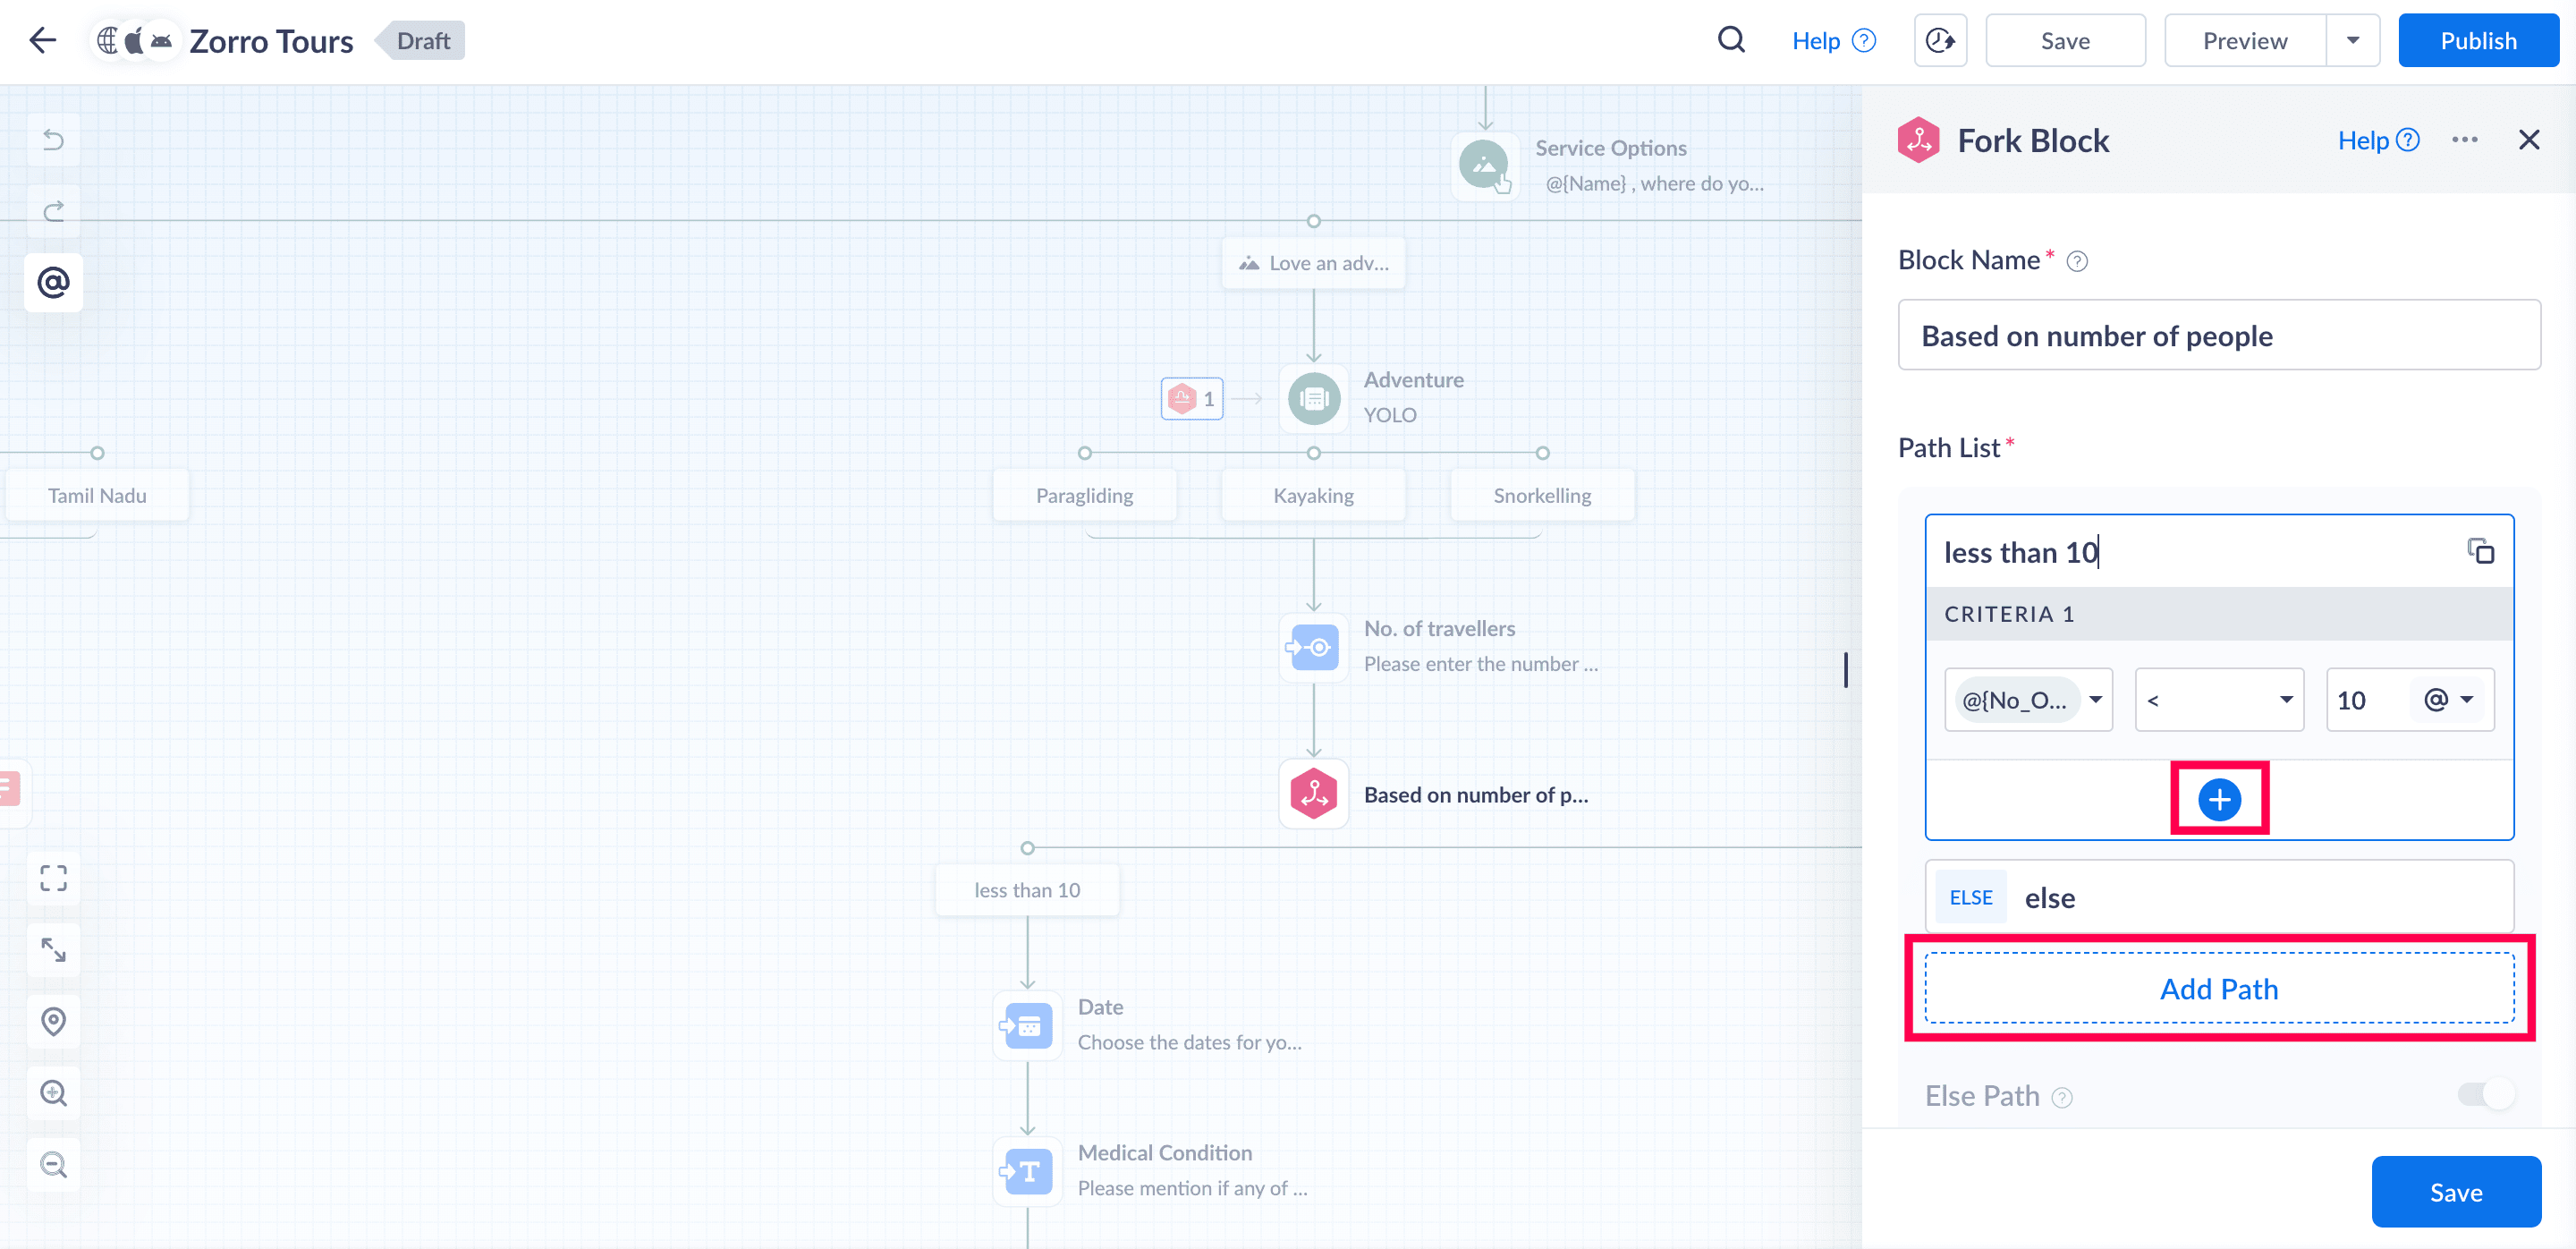Click the search magnifier icon
The width and height of the screenshot is (2576, 1249).
click(x=1731, y=40)
